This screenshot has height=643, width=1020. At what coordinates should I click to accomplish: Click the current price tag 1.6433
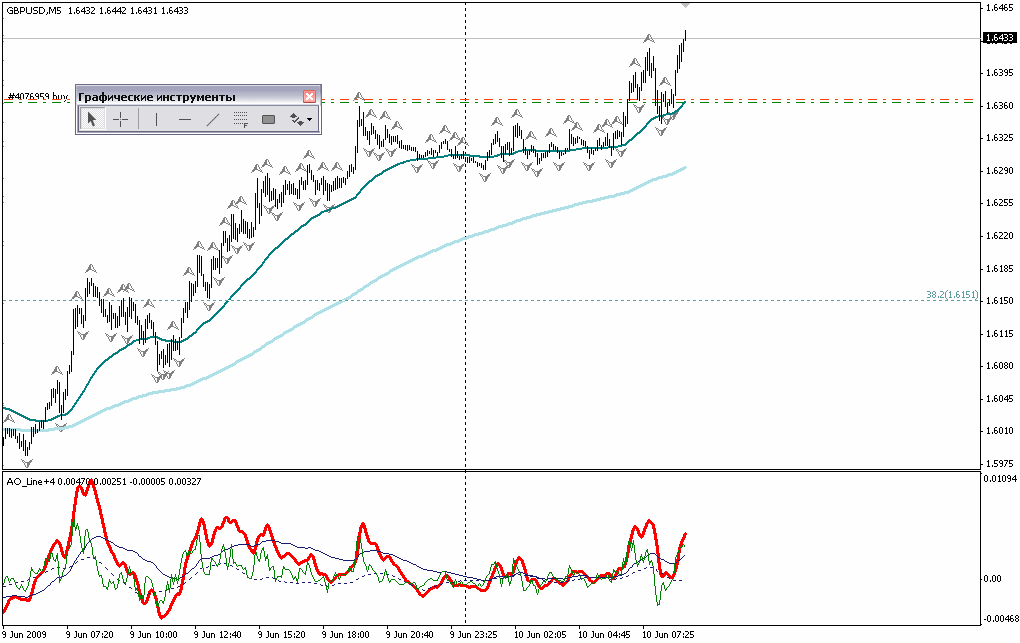pyautogui.click(x=997, y=38)
